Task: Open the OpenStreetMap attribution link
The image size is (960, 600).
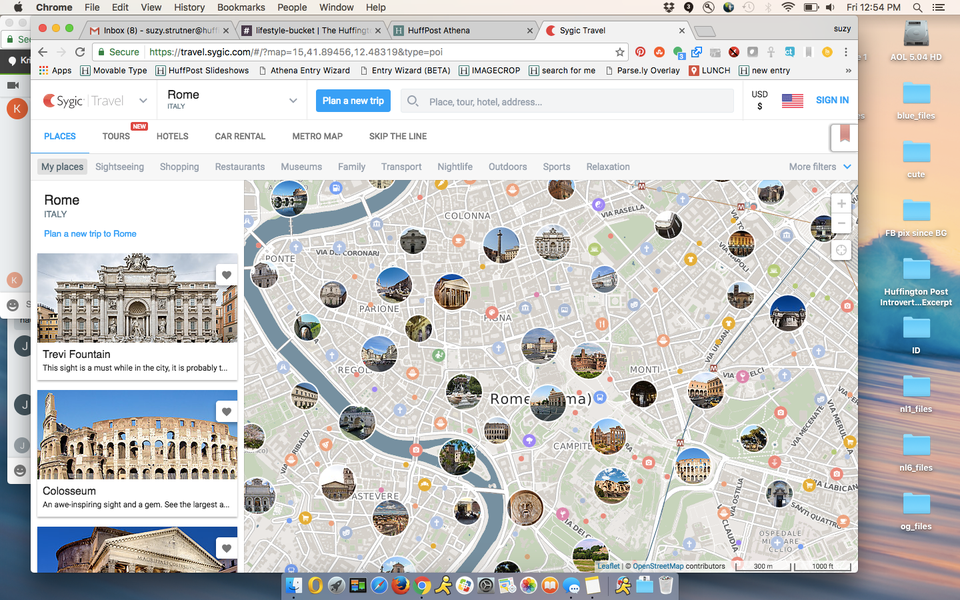Action: tap(658, 566)
